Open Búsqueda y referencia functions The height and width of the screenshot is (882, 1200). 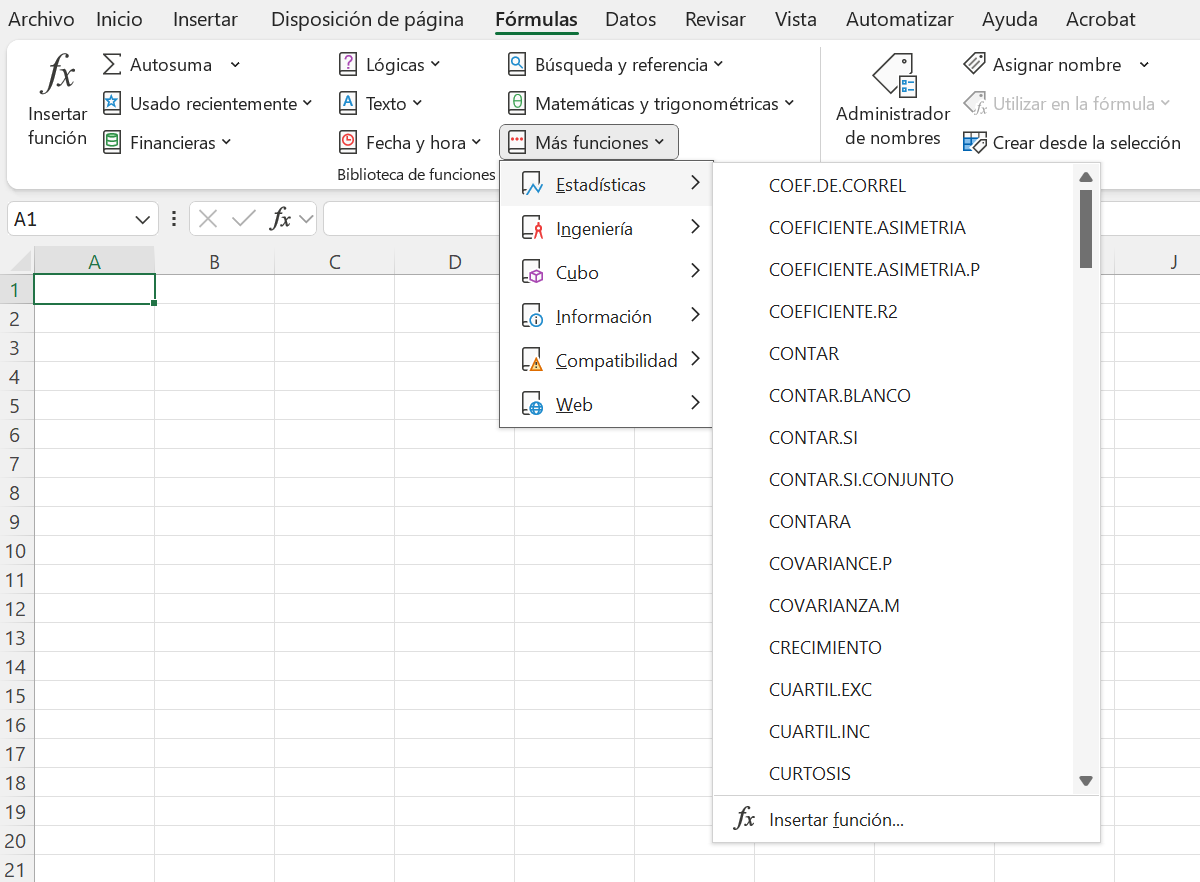tap(615, 65)
